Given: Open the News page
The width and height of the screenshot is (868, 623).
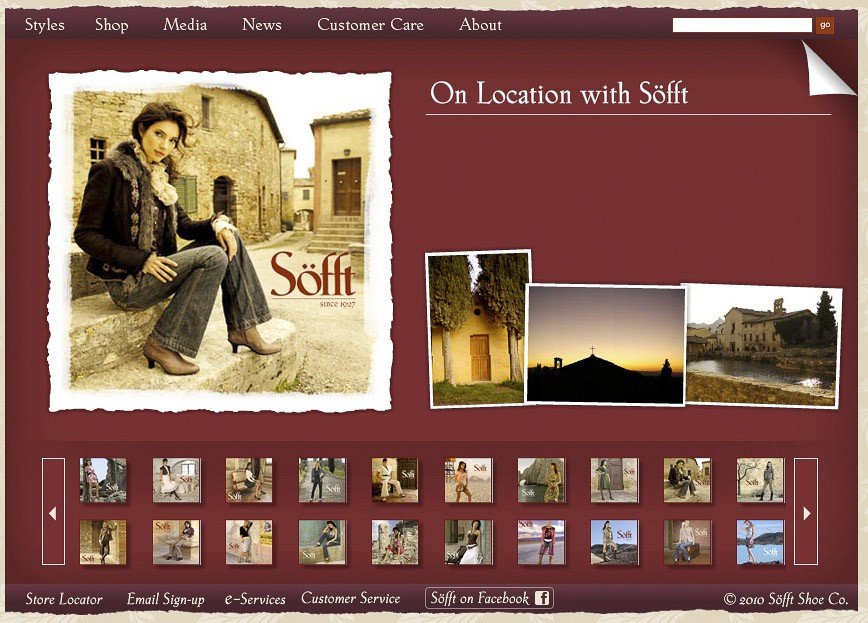Looking at the screenshot, I should (262, 25).
